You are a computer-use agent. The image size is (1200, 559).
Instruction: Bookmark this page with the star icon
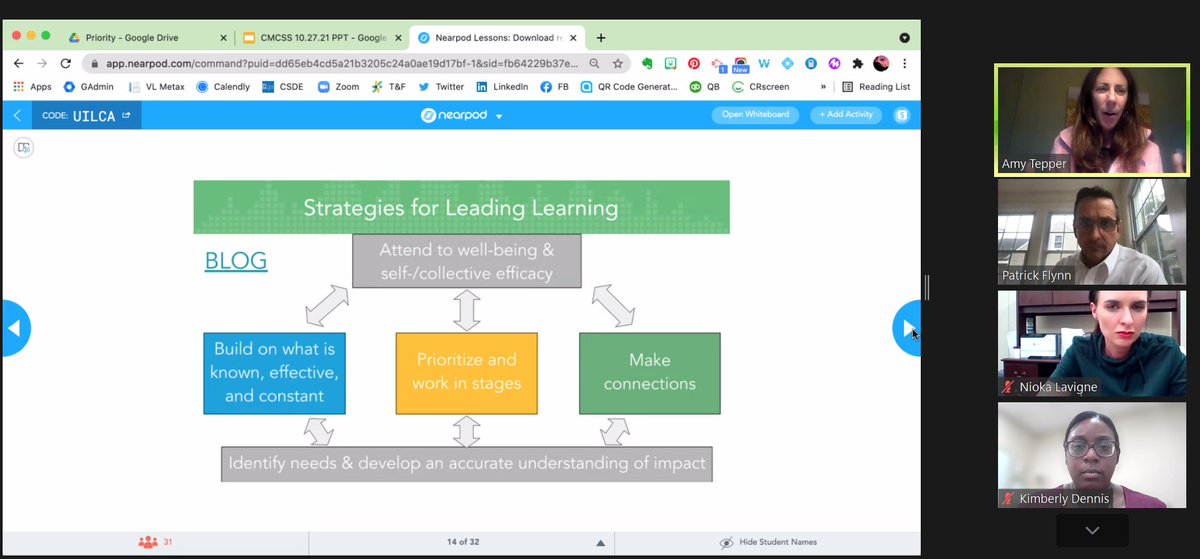pyautogui.click(x=618, y=63)
